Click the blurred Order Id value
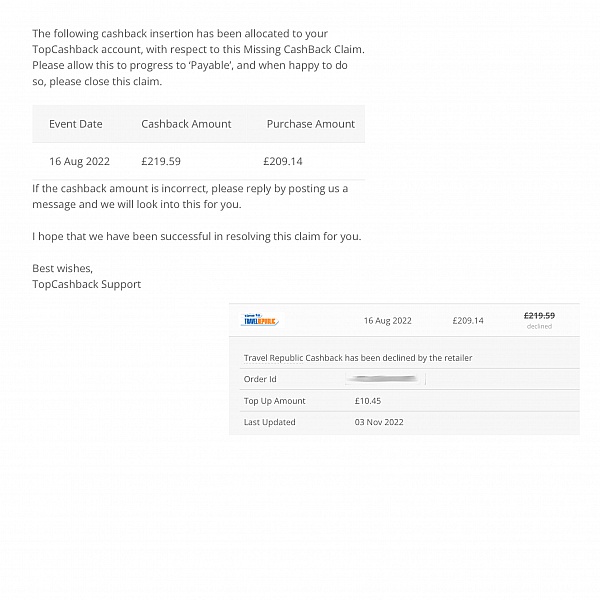The width and height of the screenshot is (600, 600). pos(385,379)
